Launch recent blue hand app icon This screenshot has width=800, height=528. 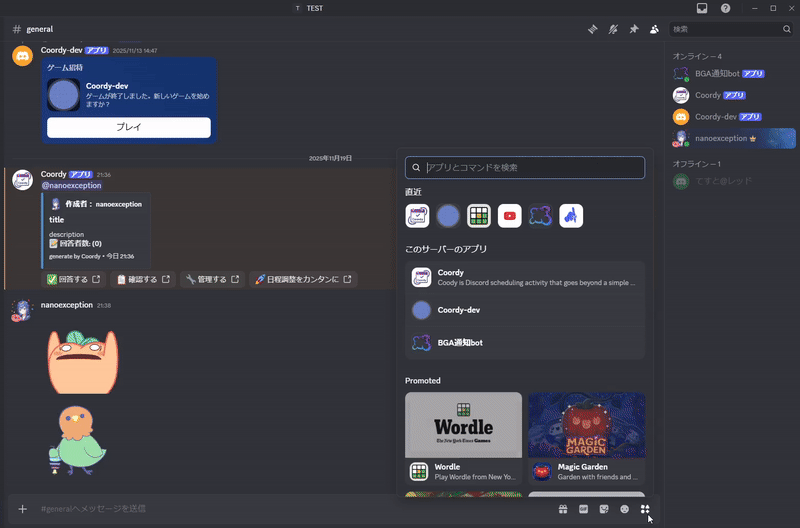coord(571,216)
